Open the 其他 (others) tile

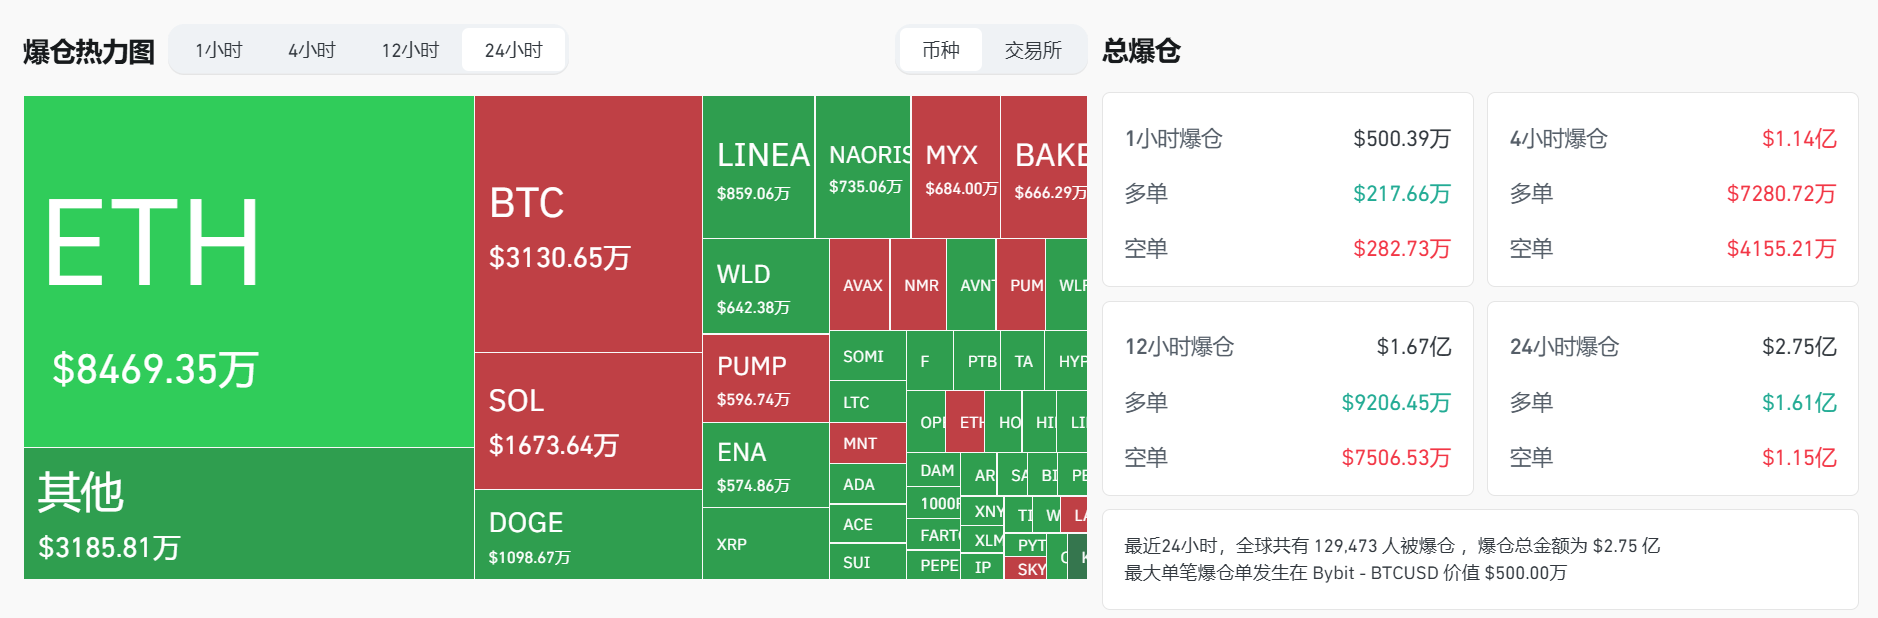(x=248, y=513)
